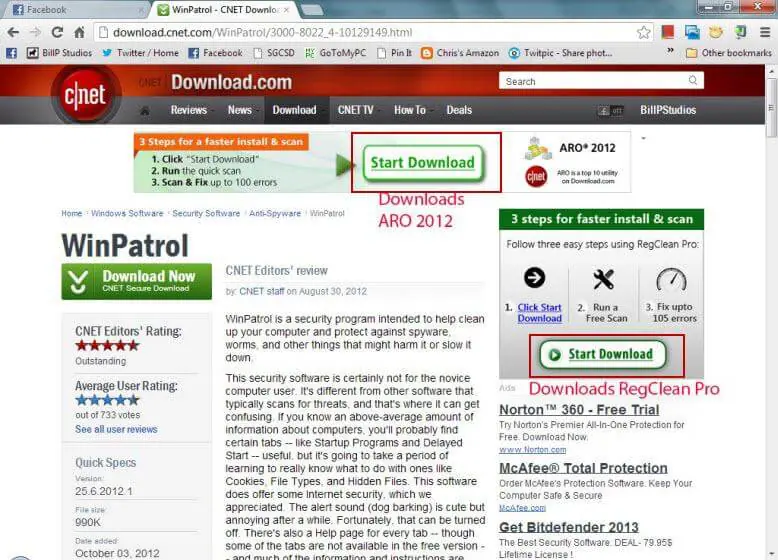This screenshot has width=778, height=560.
Task: Close the WinPatrol browser tab
Action: [x=286, y=10]
